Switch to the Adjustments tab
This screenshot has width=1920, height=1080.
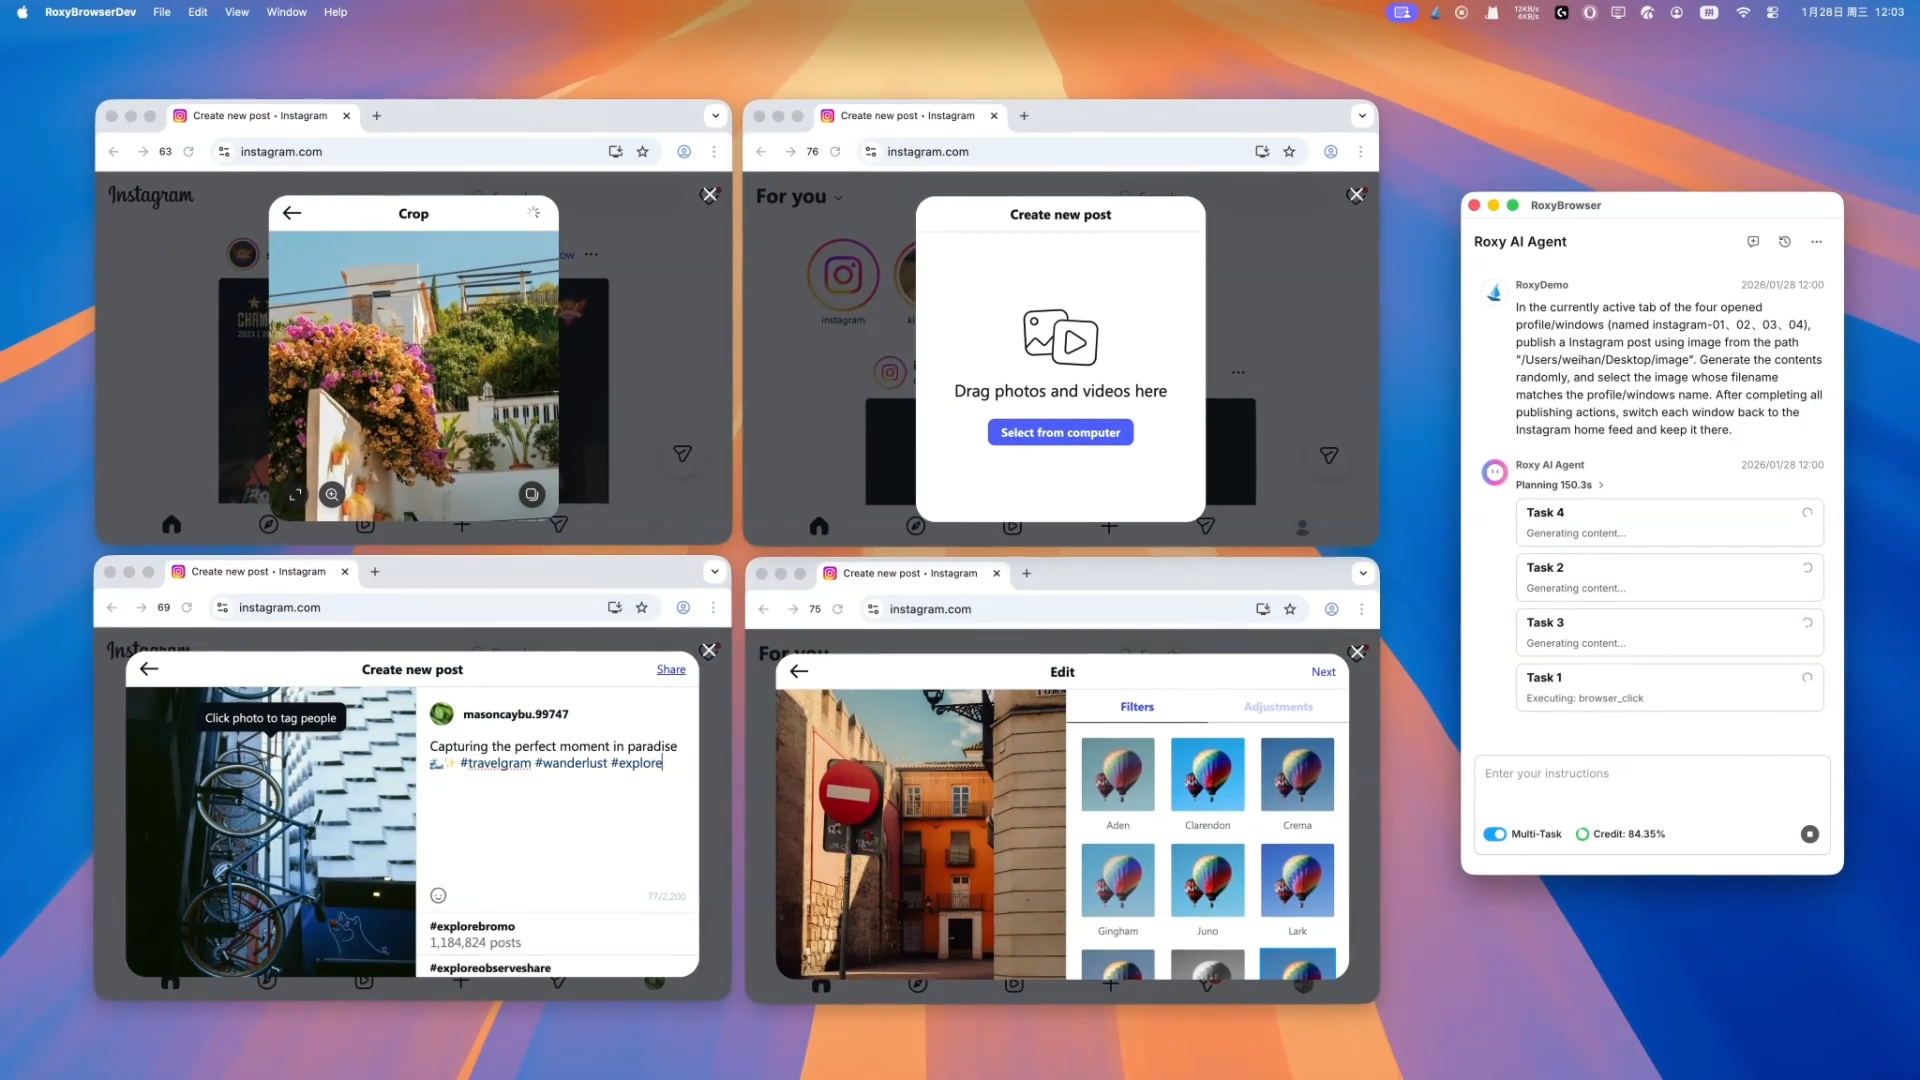click(x=1278, y=707)
